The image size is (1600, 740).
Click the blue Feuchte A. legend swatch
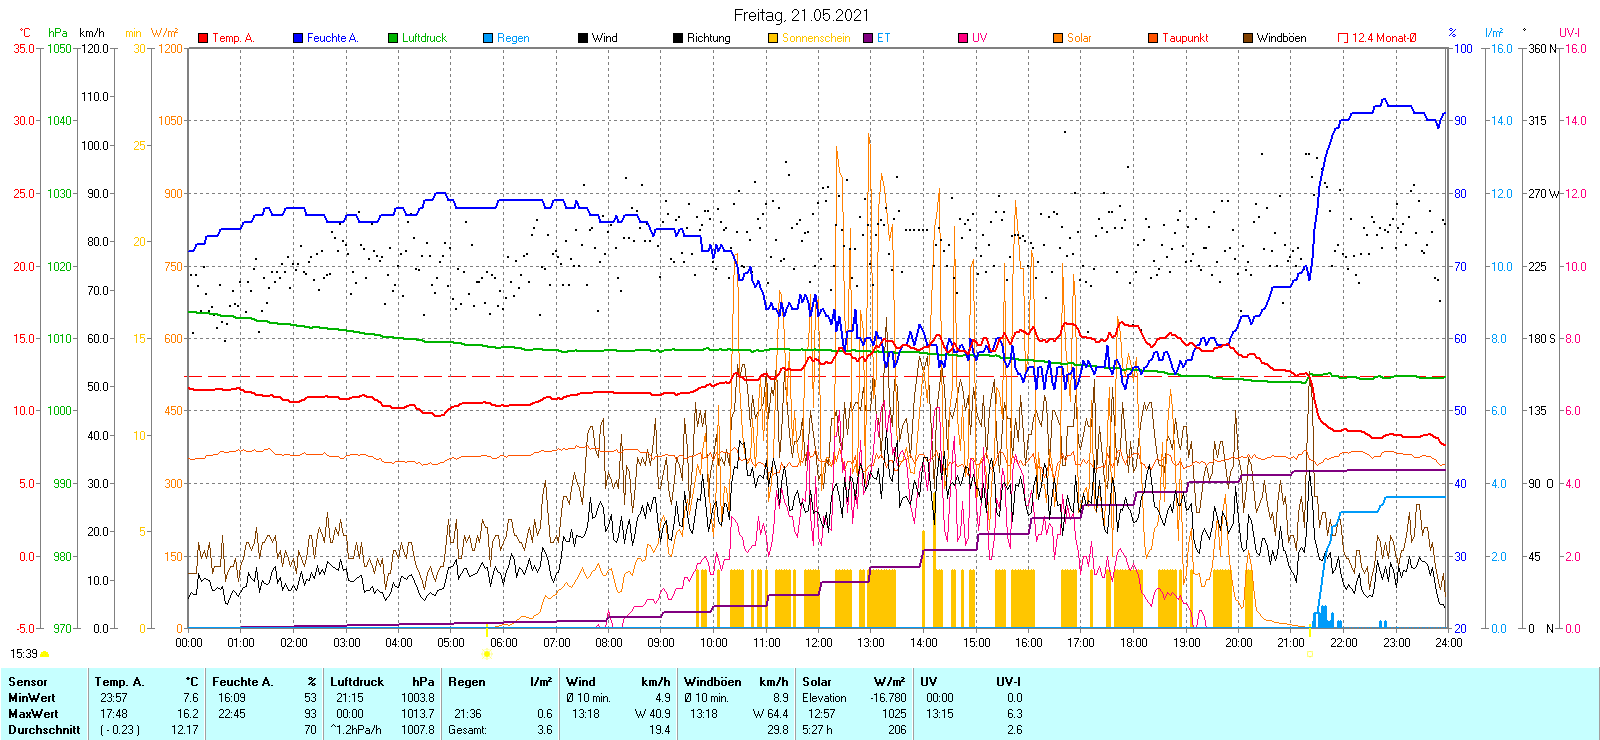298,38
